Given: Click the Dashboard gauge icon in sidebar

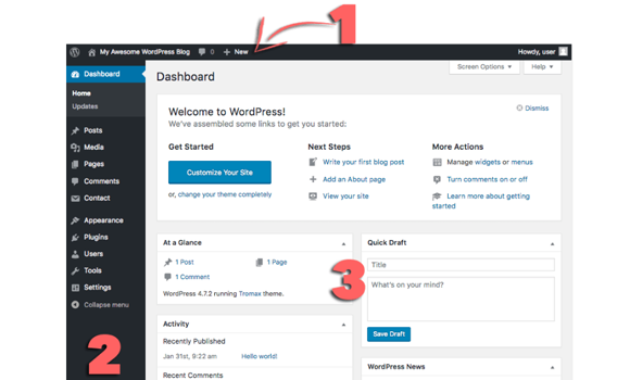Looking at the screenshot, I should (x=75, y=74).
